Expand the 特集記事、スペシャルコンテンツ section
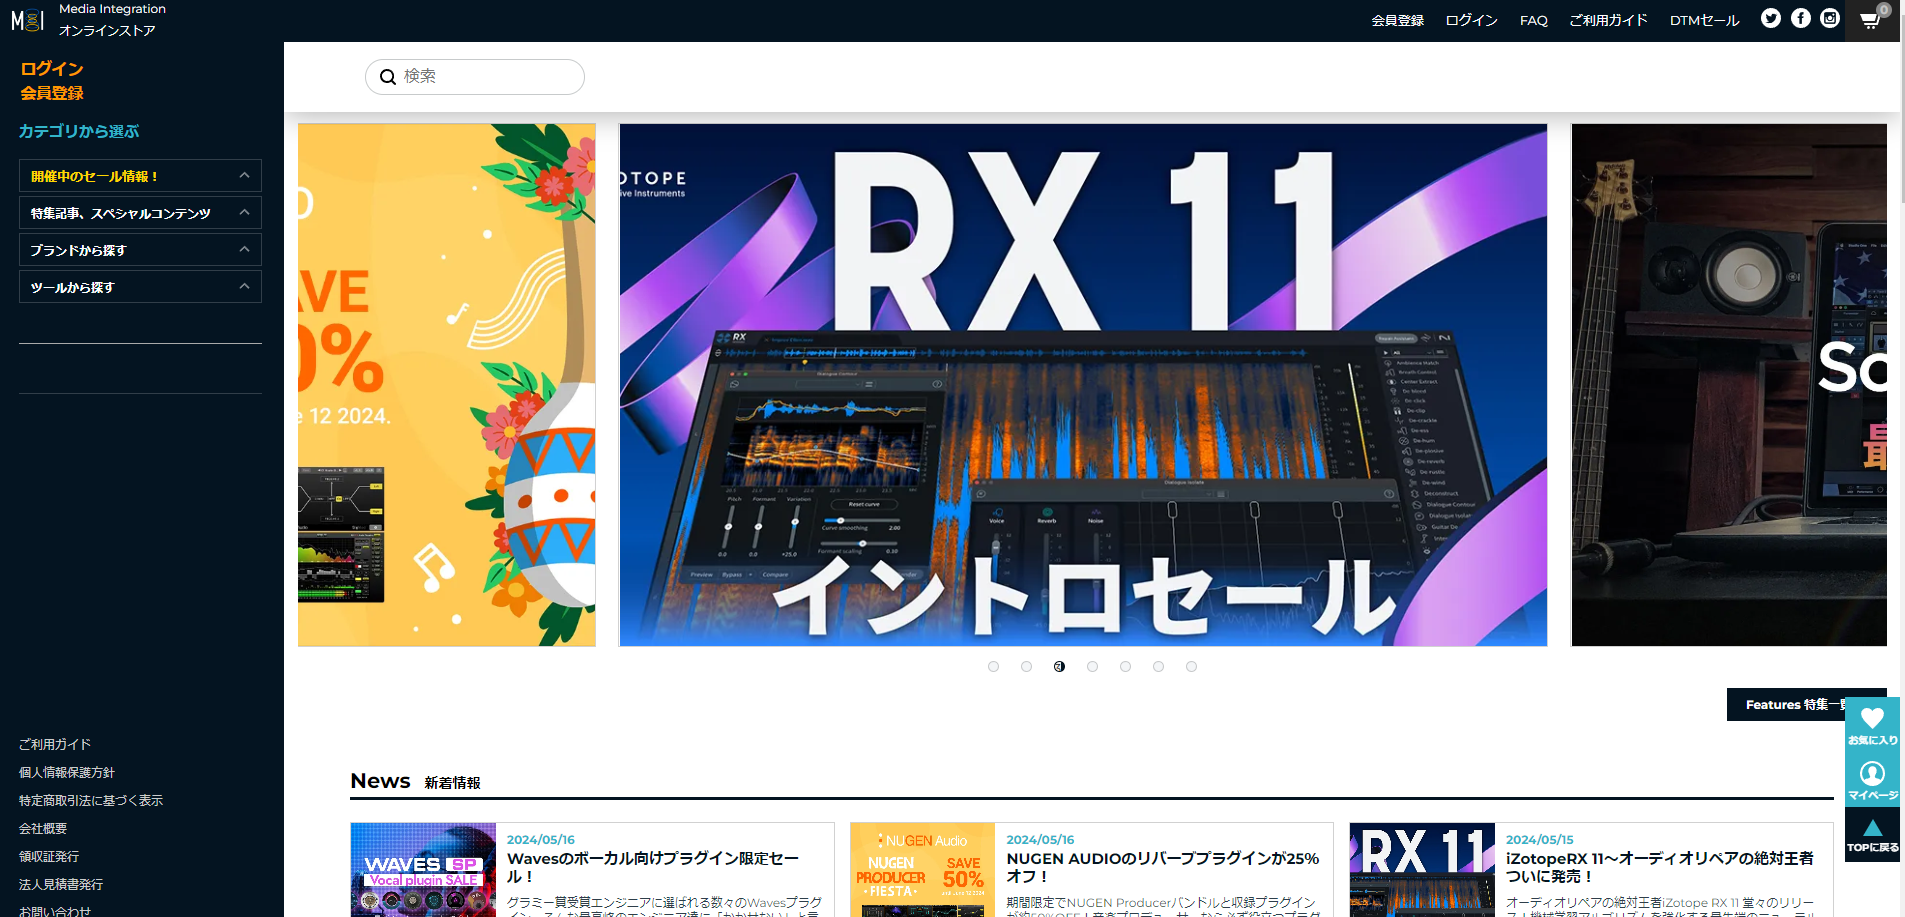 coord(140,213)
